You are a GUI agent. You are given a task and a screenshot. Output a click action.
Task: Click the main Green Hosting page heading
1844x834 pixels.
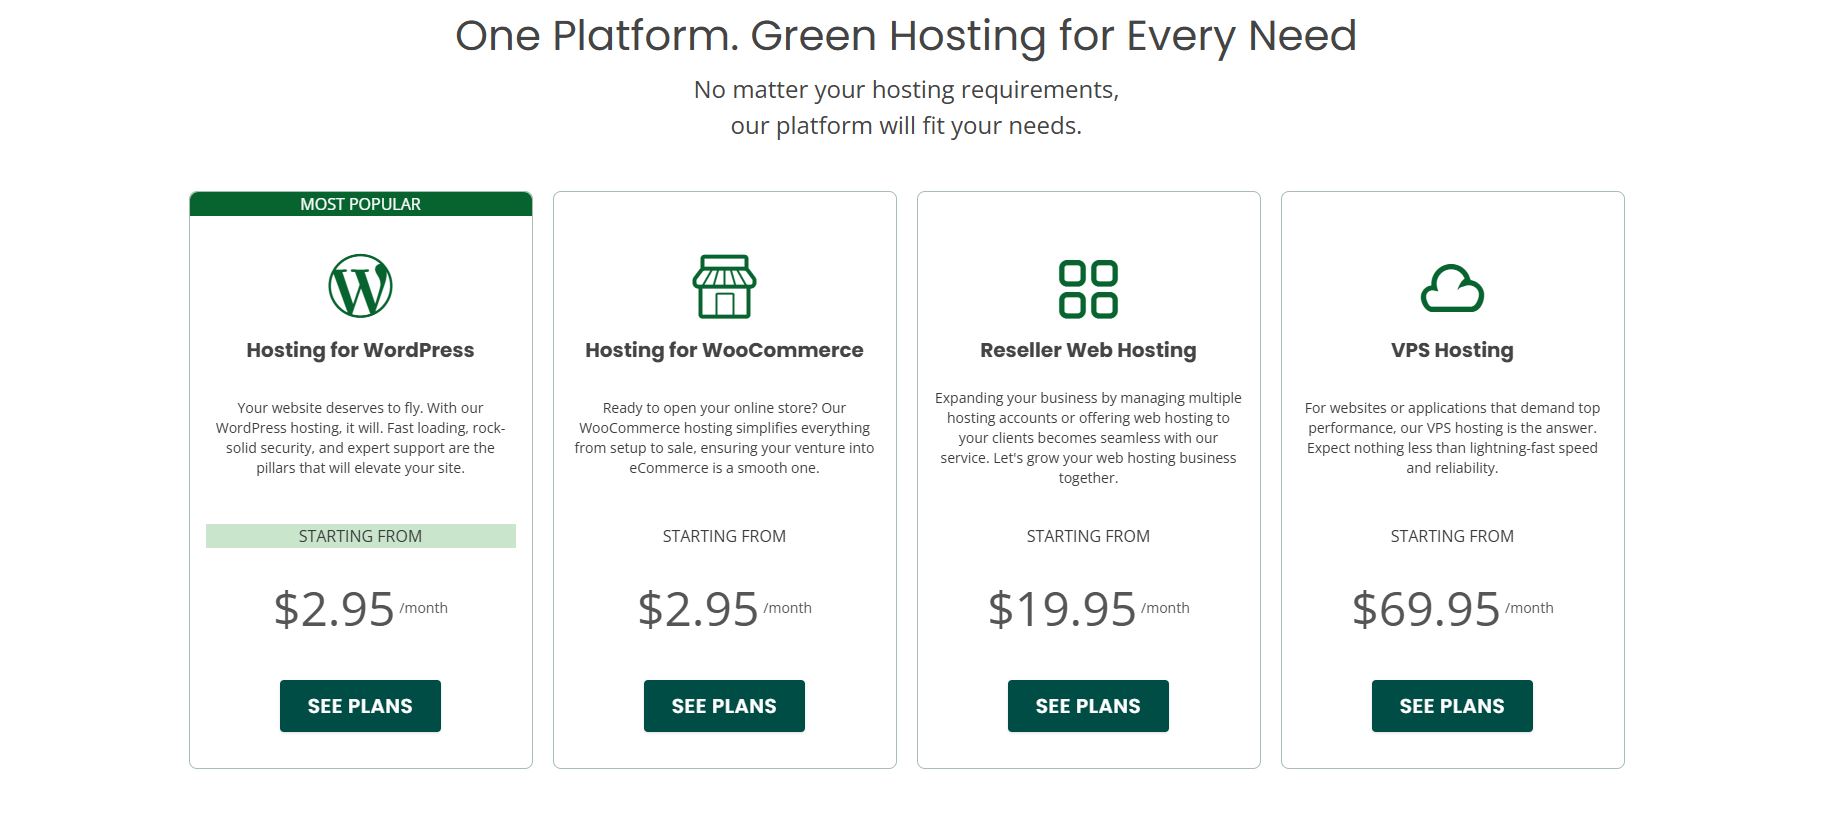(x=905, y=36)
